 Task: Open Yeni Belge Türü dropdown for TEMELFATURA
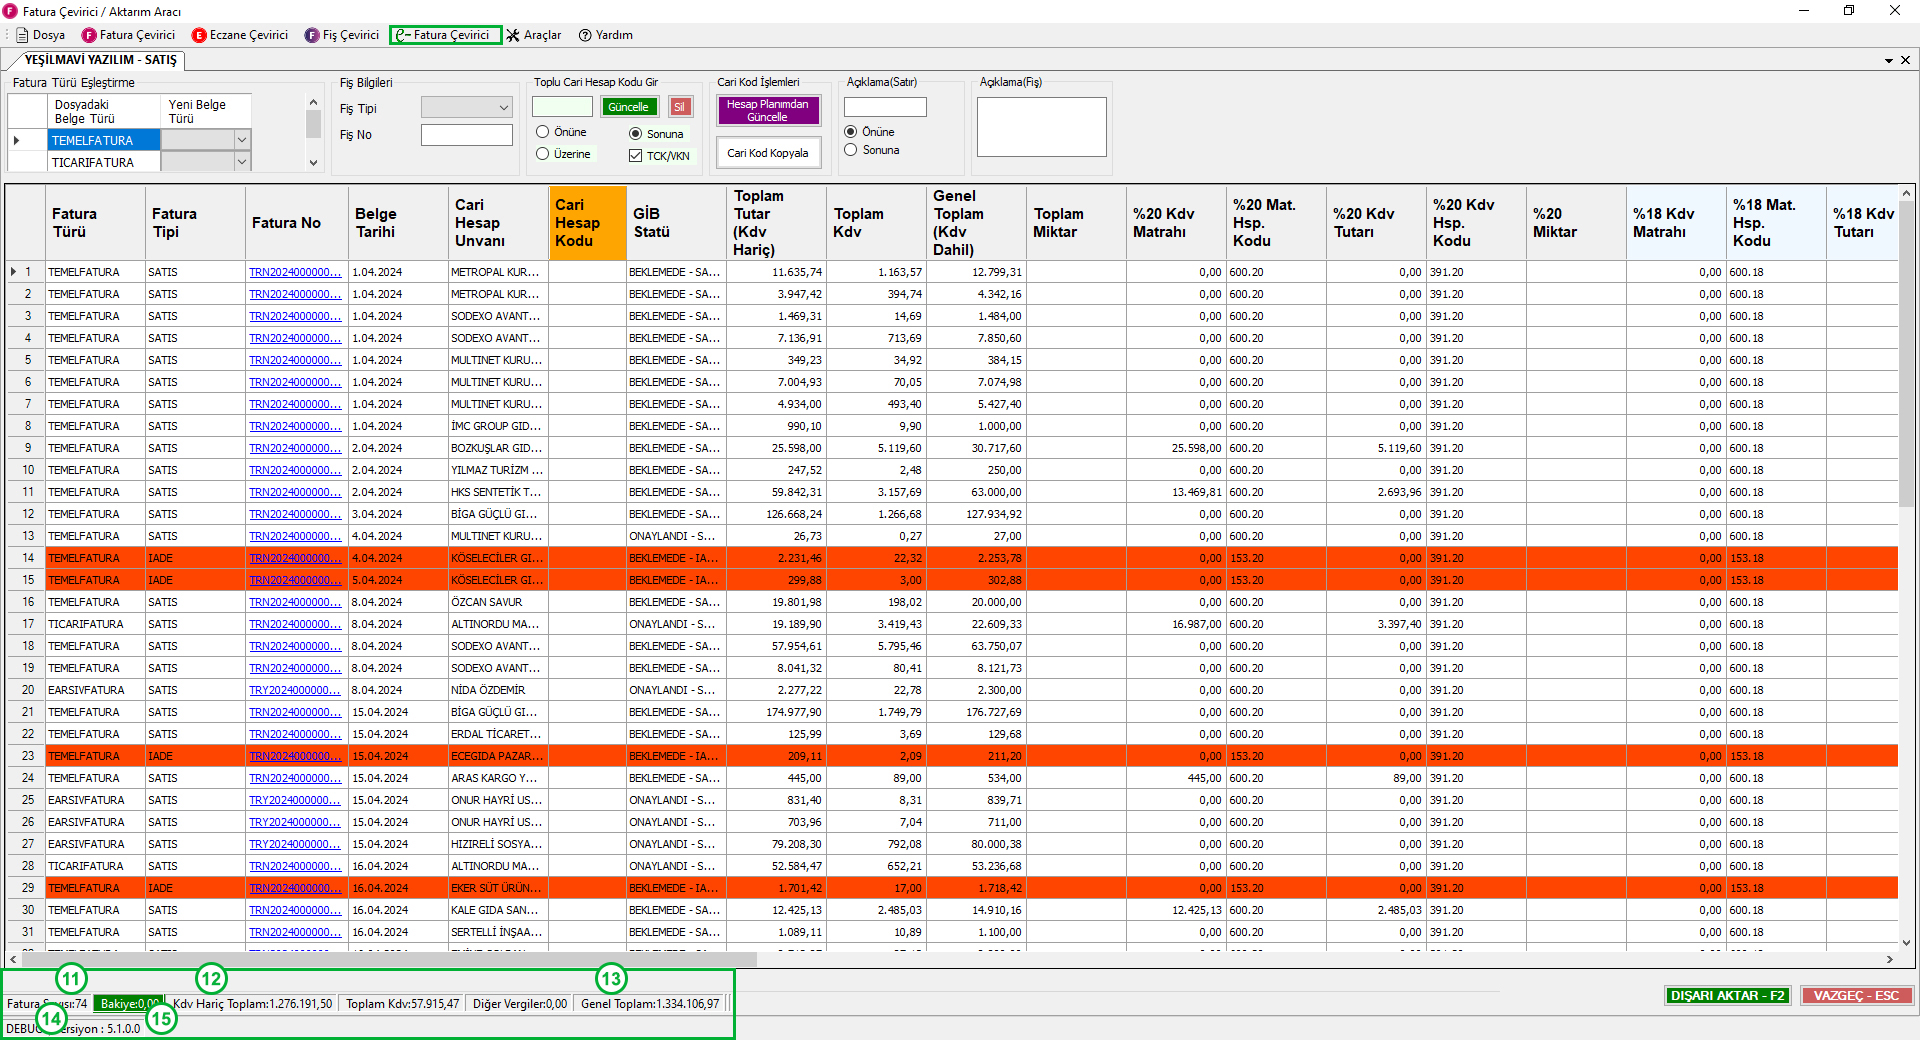(241, 140)
